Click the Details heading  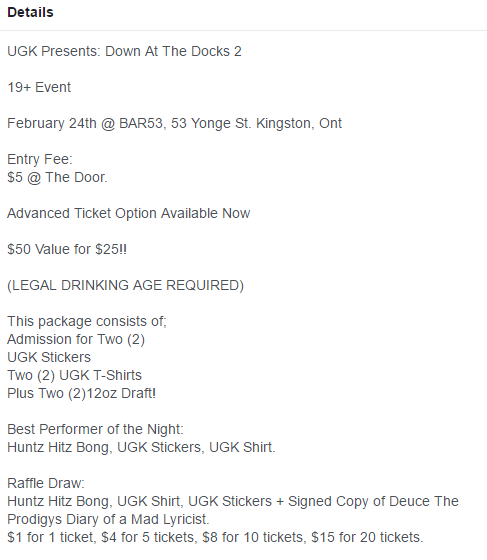click(30, 12)
